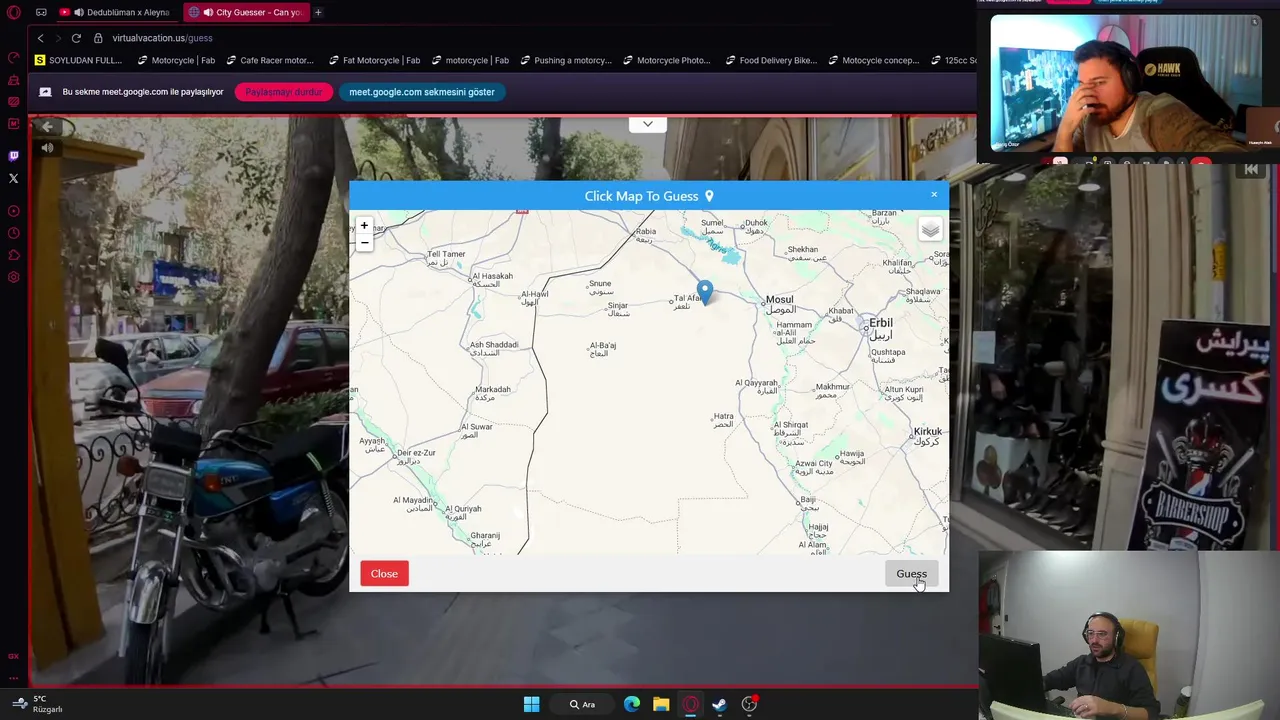The image size is (1280, 720).
Task: Open Opera GX from taskbar
Action: [x=690, y=704]
